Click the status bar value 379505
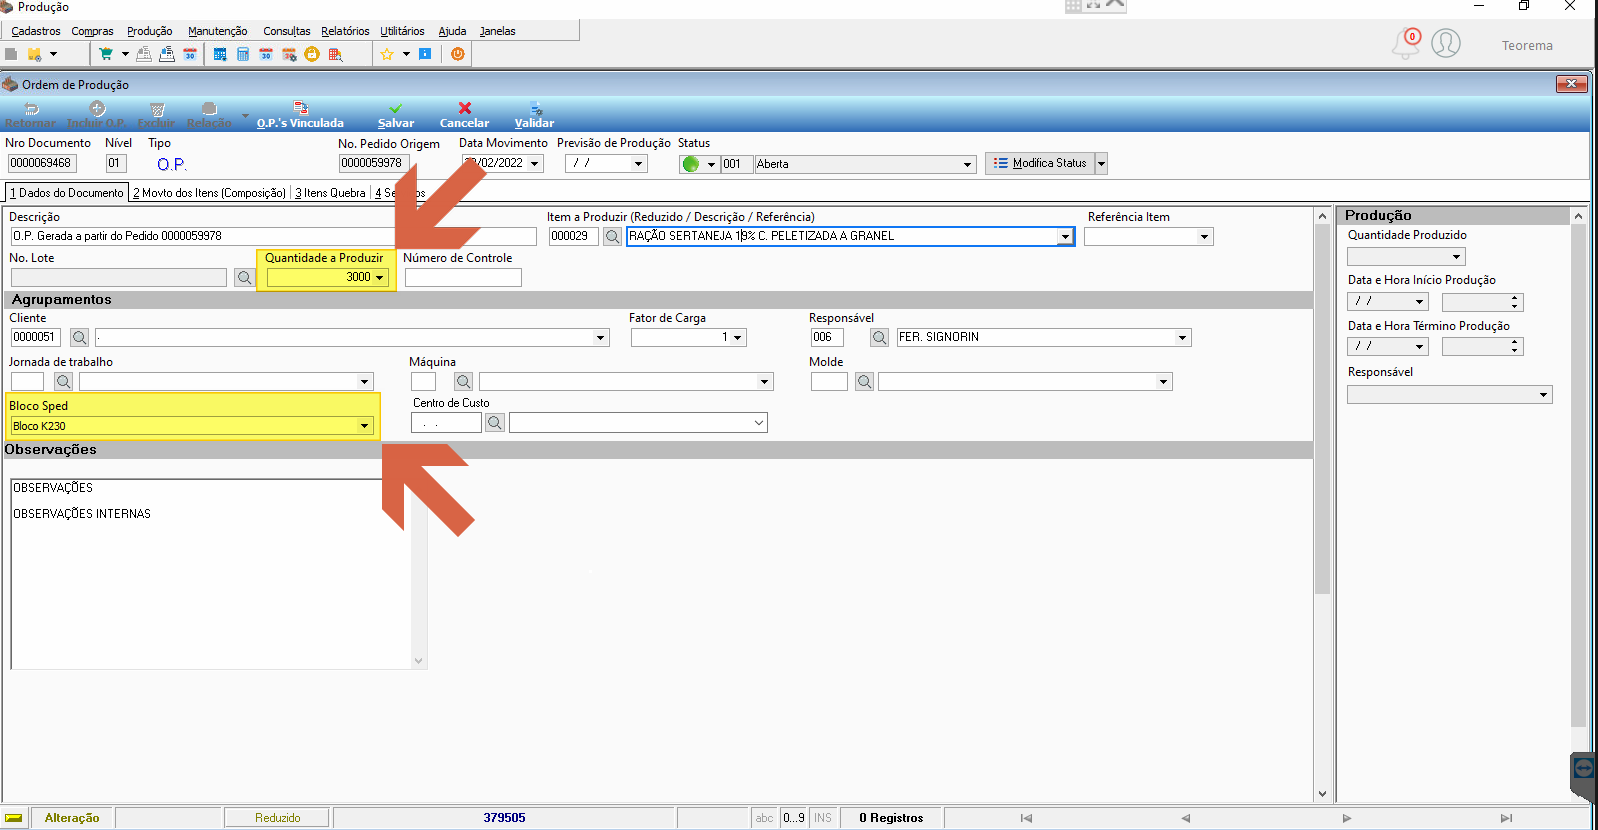 pyautogui.click(x=504, y=818)
